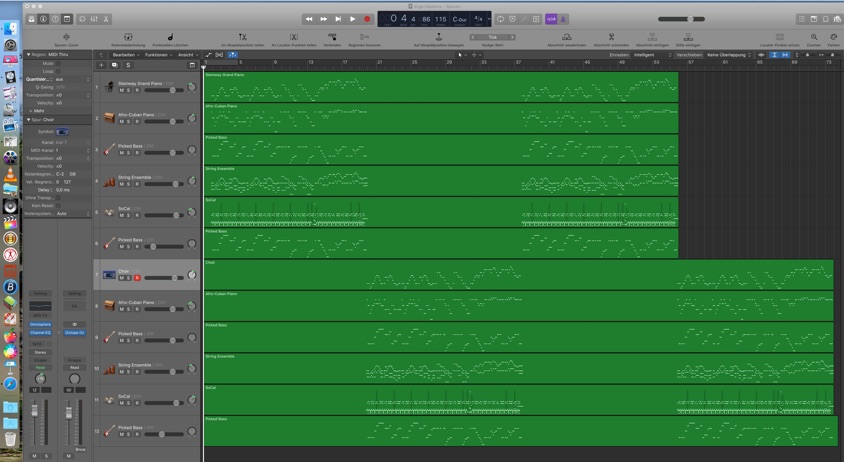Click the Abschnitt schneiden icon
Viewport: 844px width, 462px height.
coord(611,37)
